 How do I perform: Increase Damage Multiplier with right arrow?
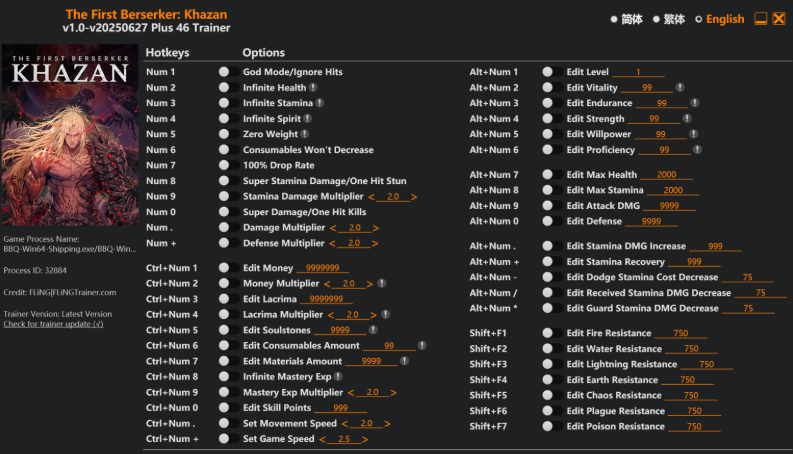coord(375,228)
